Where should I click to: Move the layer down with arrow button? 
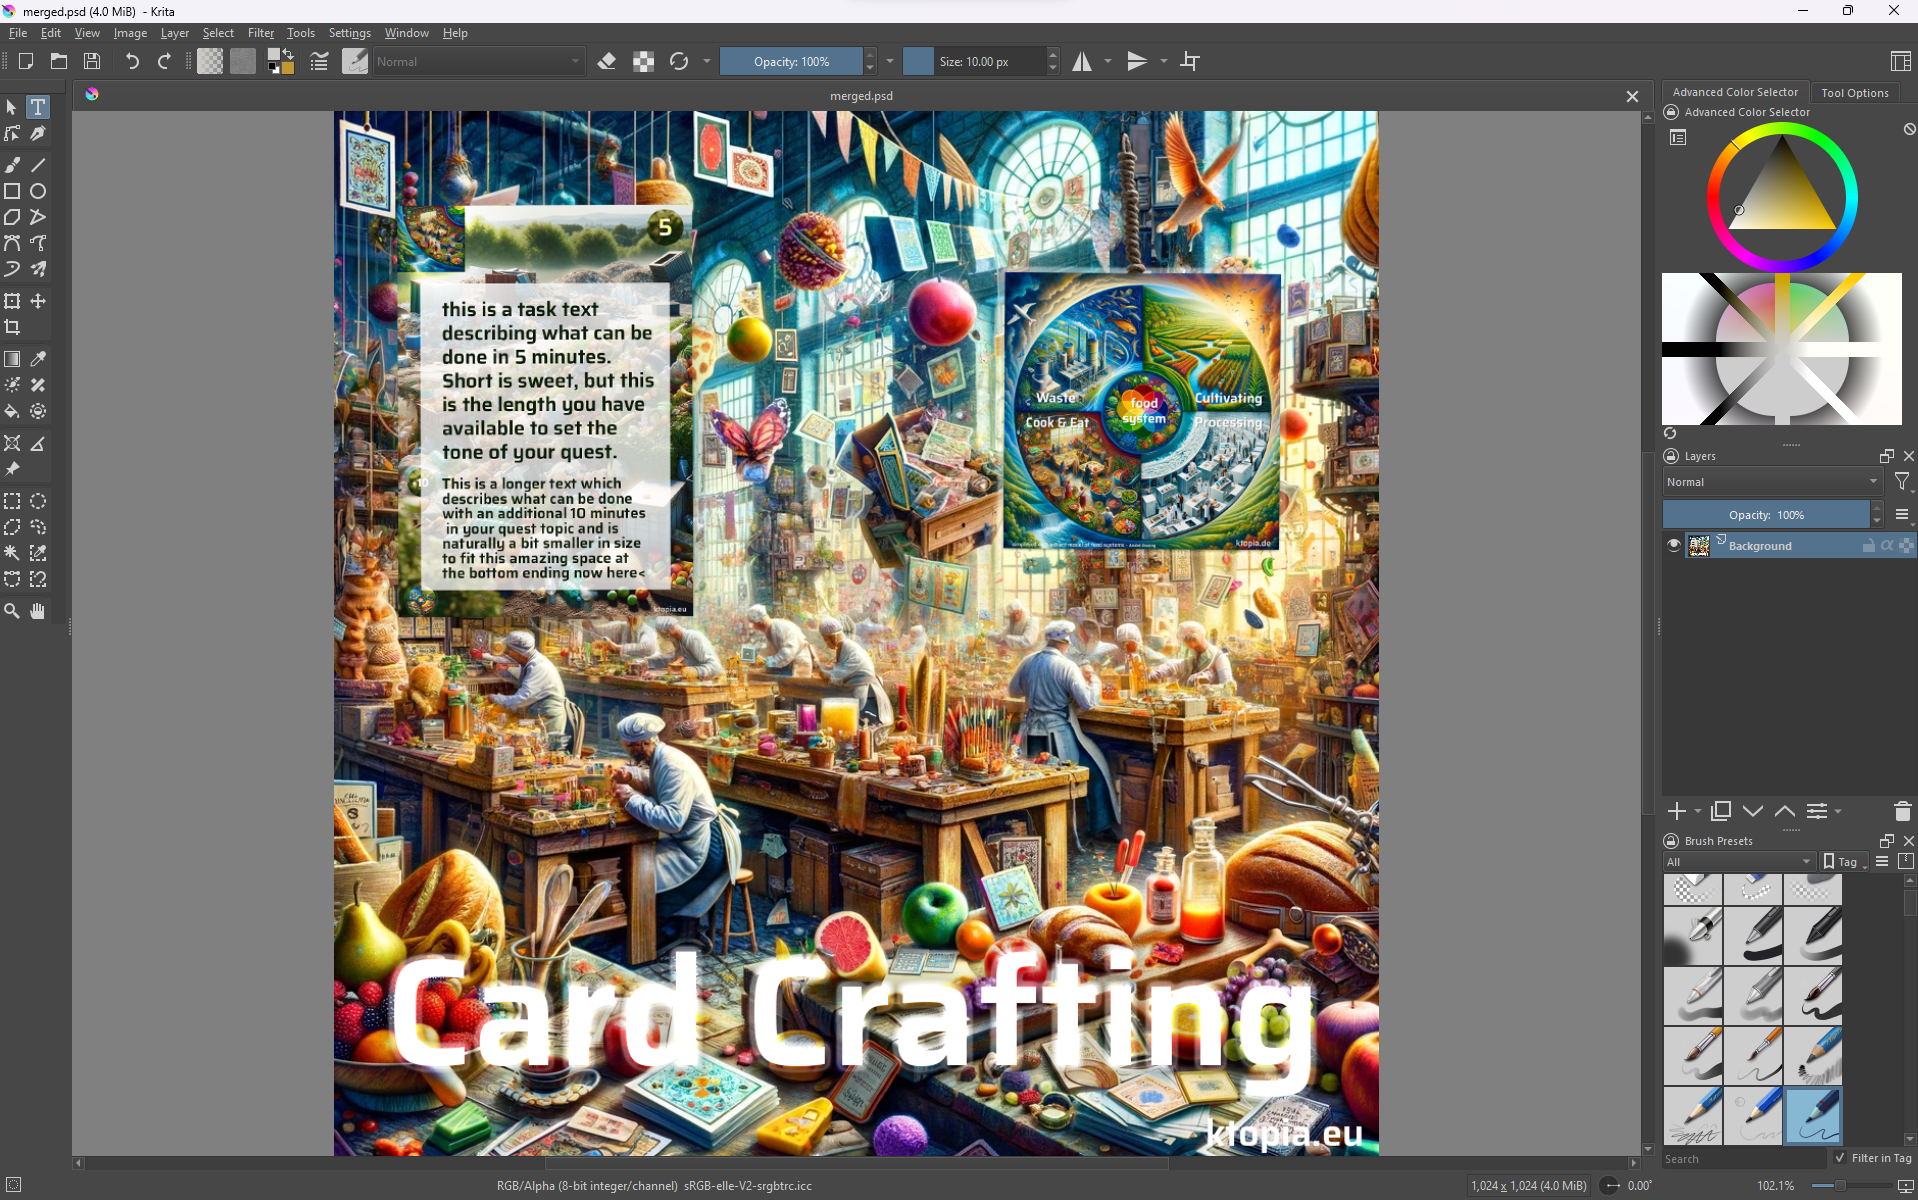point(1753,811)
